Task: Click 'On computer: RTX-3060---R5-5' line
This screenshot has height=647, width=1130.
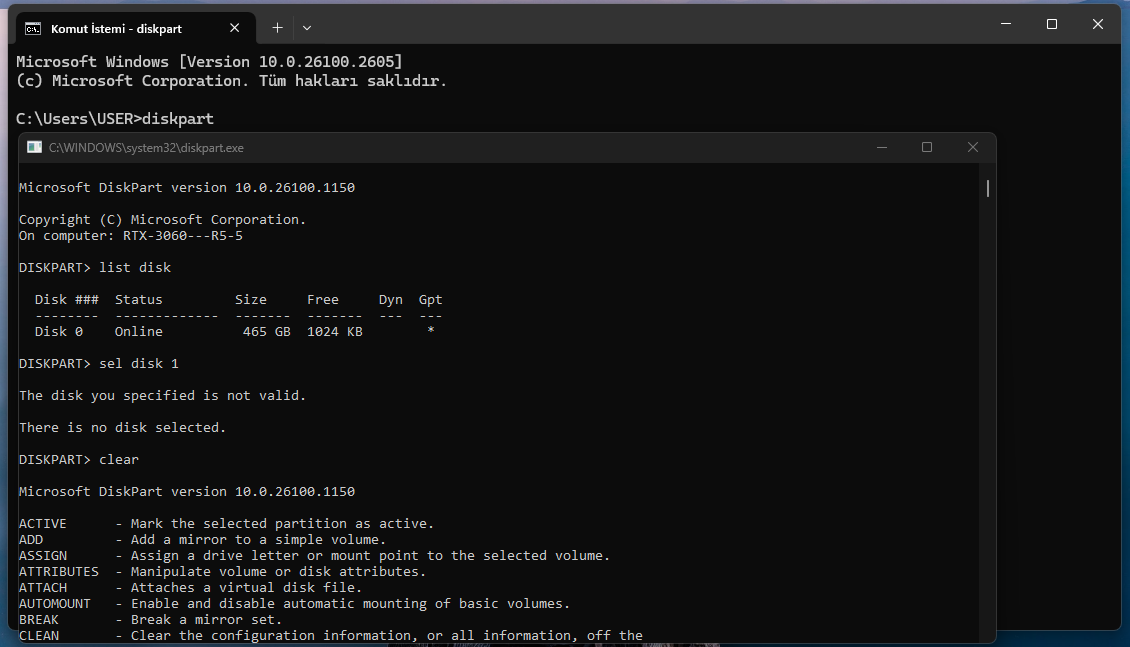Action: [130, 236]
